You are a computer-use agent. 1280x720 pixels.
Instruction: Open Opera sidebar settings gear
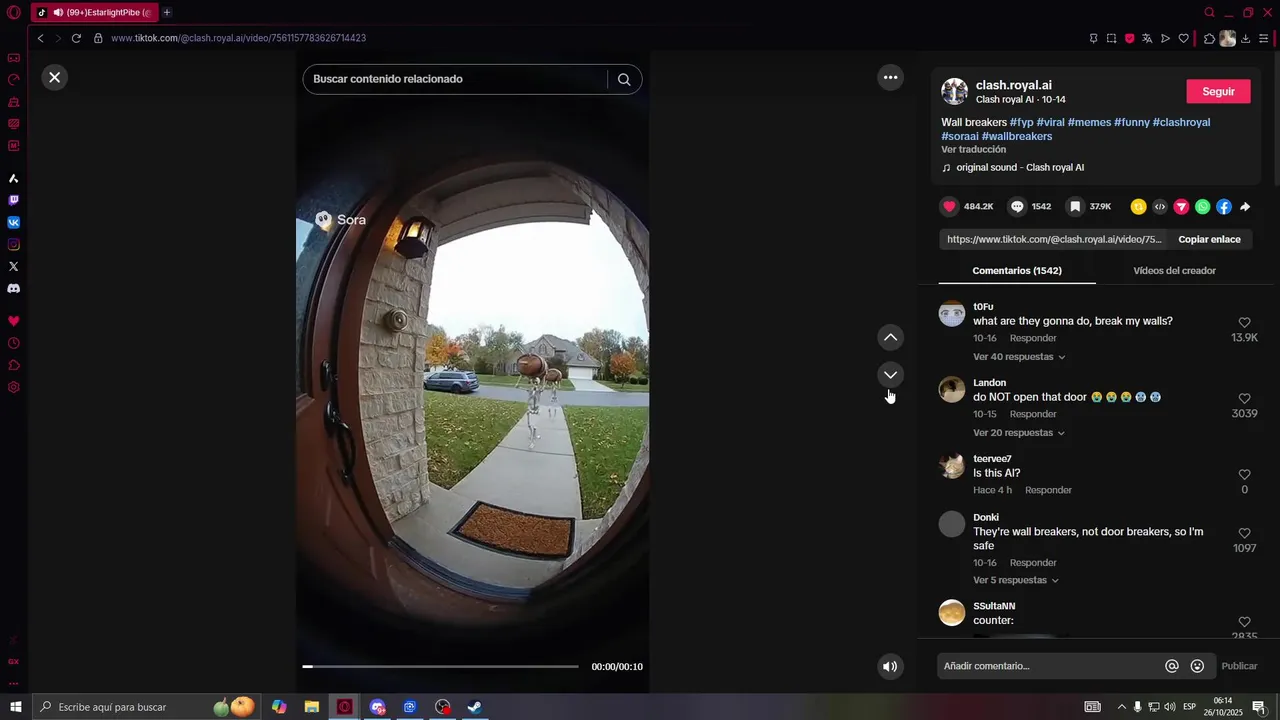(13, 387)
